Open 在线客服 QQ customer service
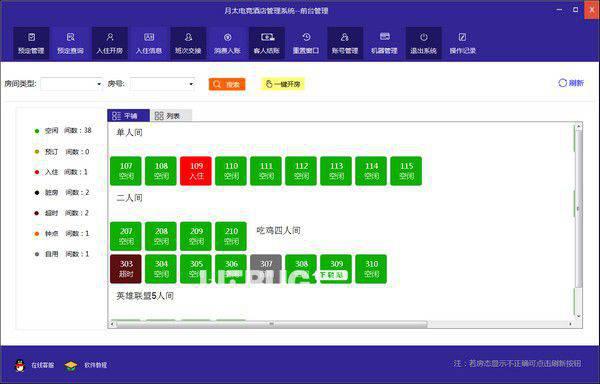Screen dimensions: 600x384 tap(34, 366)
